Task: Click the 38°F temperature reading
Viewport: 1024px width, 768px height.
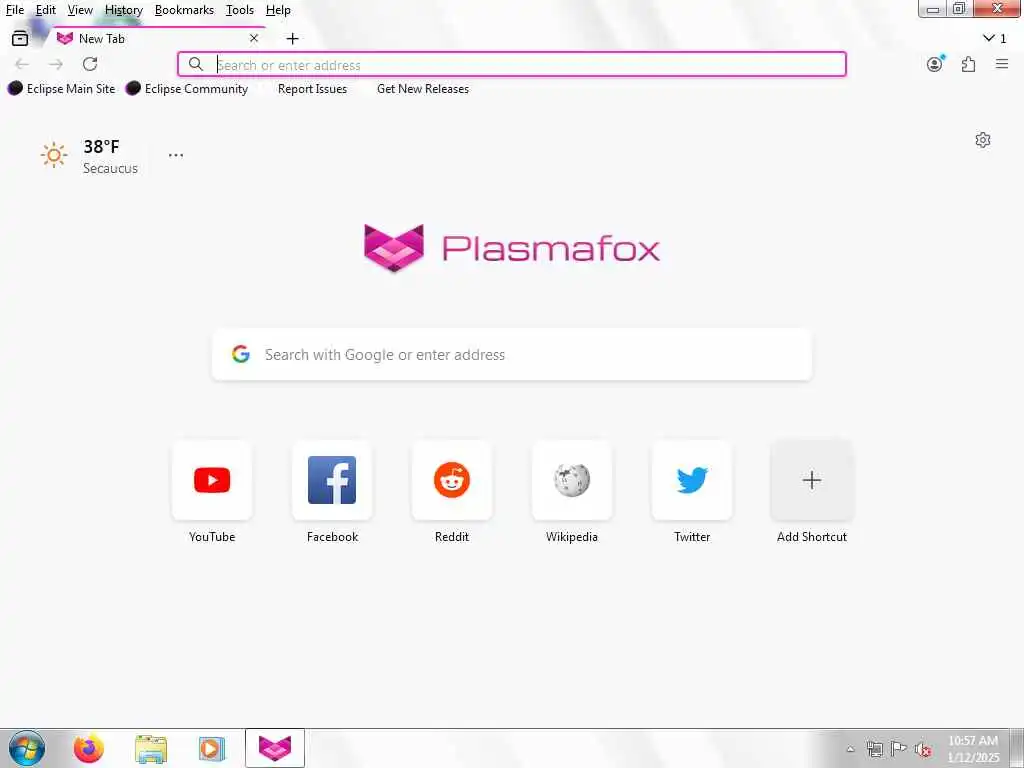Action: coord(101,146)
